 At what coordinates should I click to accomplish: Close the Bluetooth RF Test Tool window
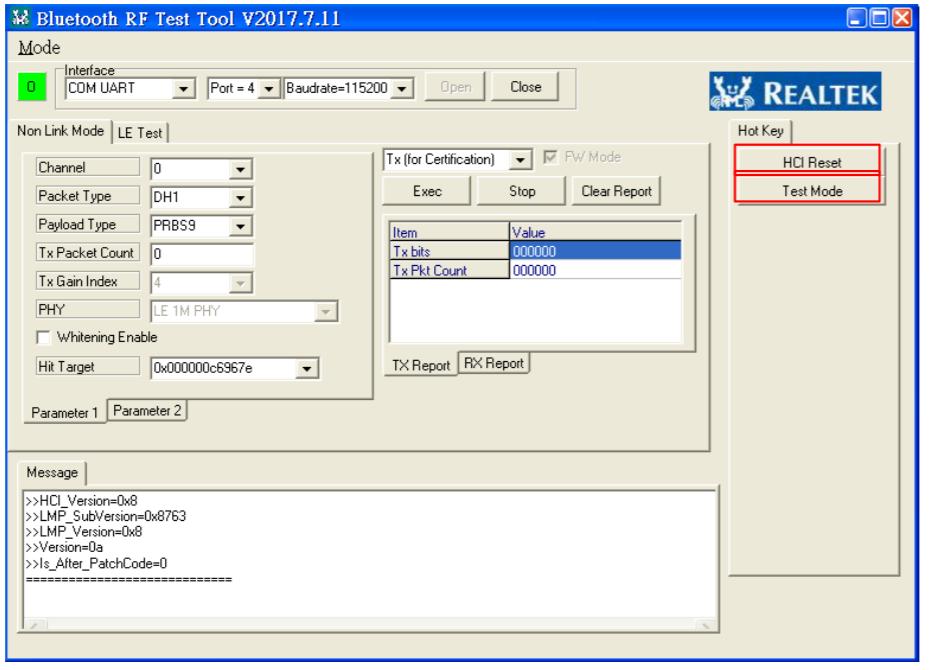[x=902, y=18]
